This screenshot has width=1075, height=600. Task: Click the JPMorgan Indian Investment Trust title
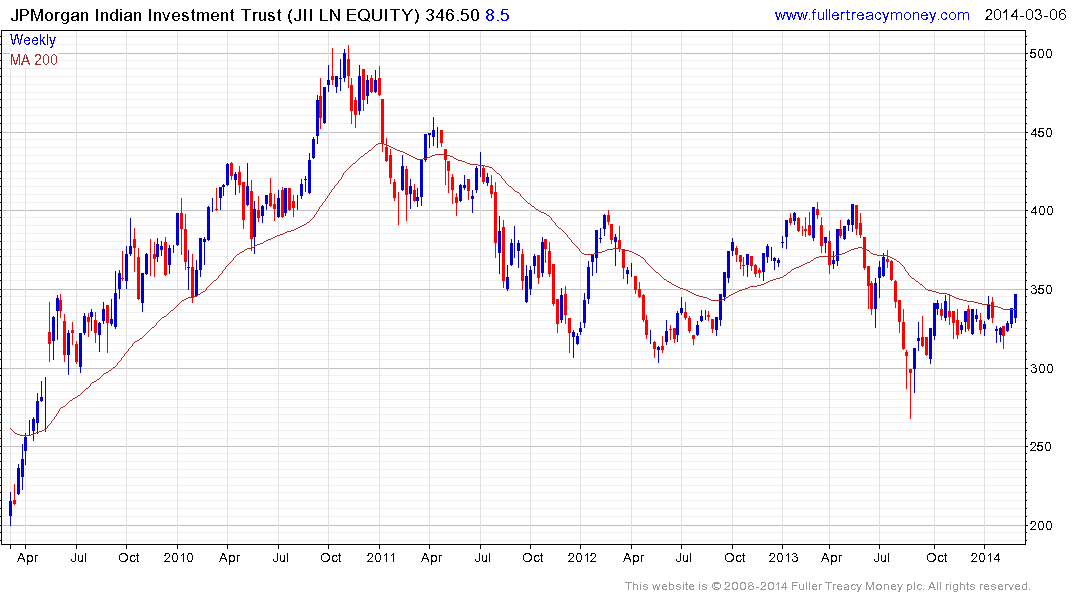pyautogui.click(x=214, y=15)
